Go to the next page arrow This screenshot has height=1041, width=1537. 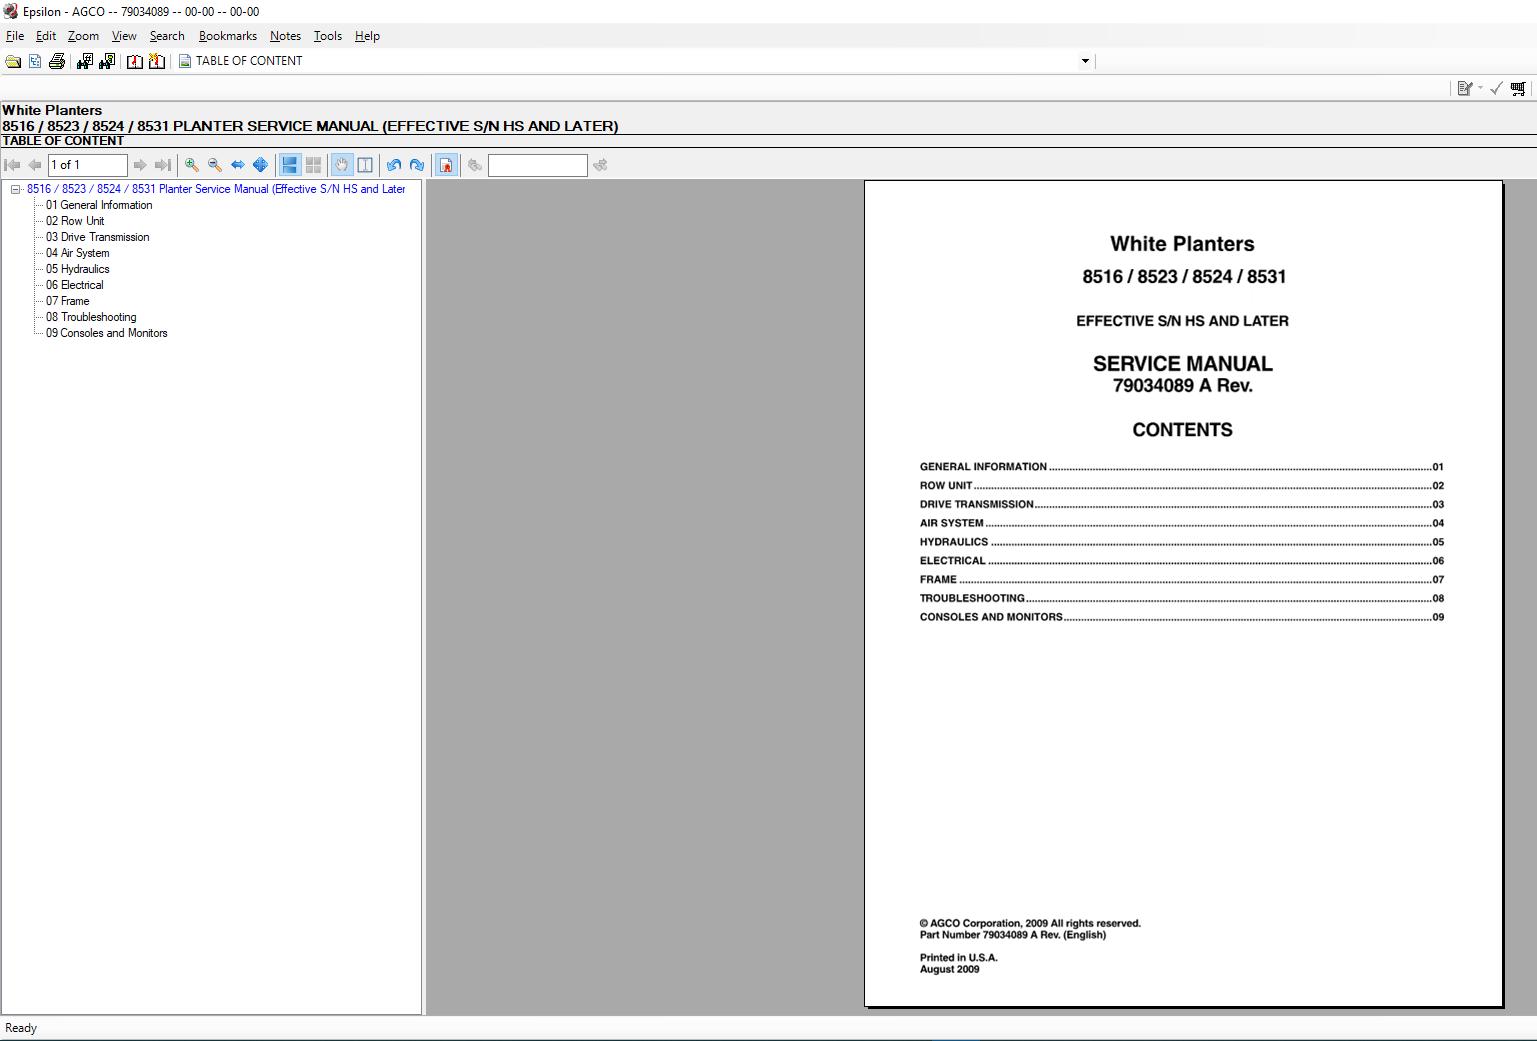(140, 165)
